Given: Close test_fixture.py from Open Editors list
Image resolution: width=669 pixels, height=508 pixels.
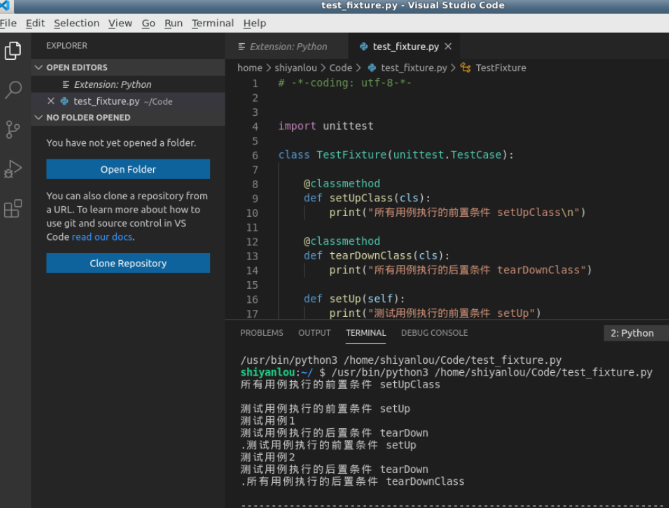Looking at the screenshot, I should tap(51, 101).
